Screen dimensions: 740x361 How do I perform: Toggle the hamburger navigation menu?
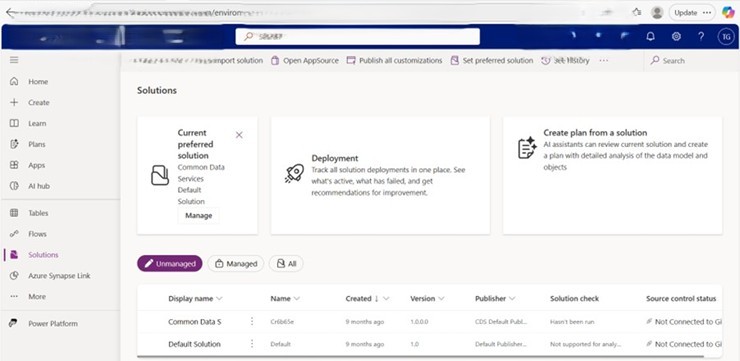click(14, 60)
